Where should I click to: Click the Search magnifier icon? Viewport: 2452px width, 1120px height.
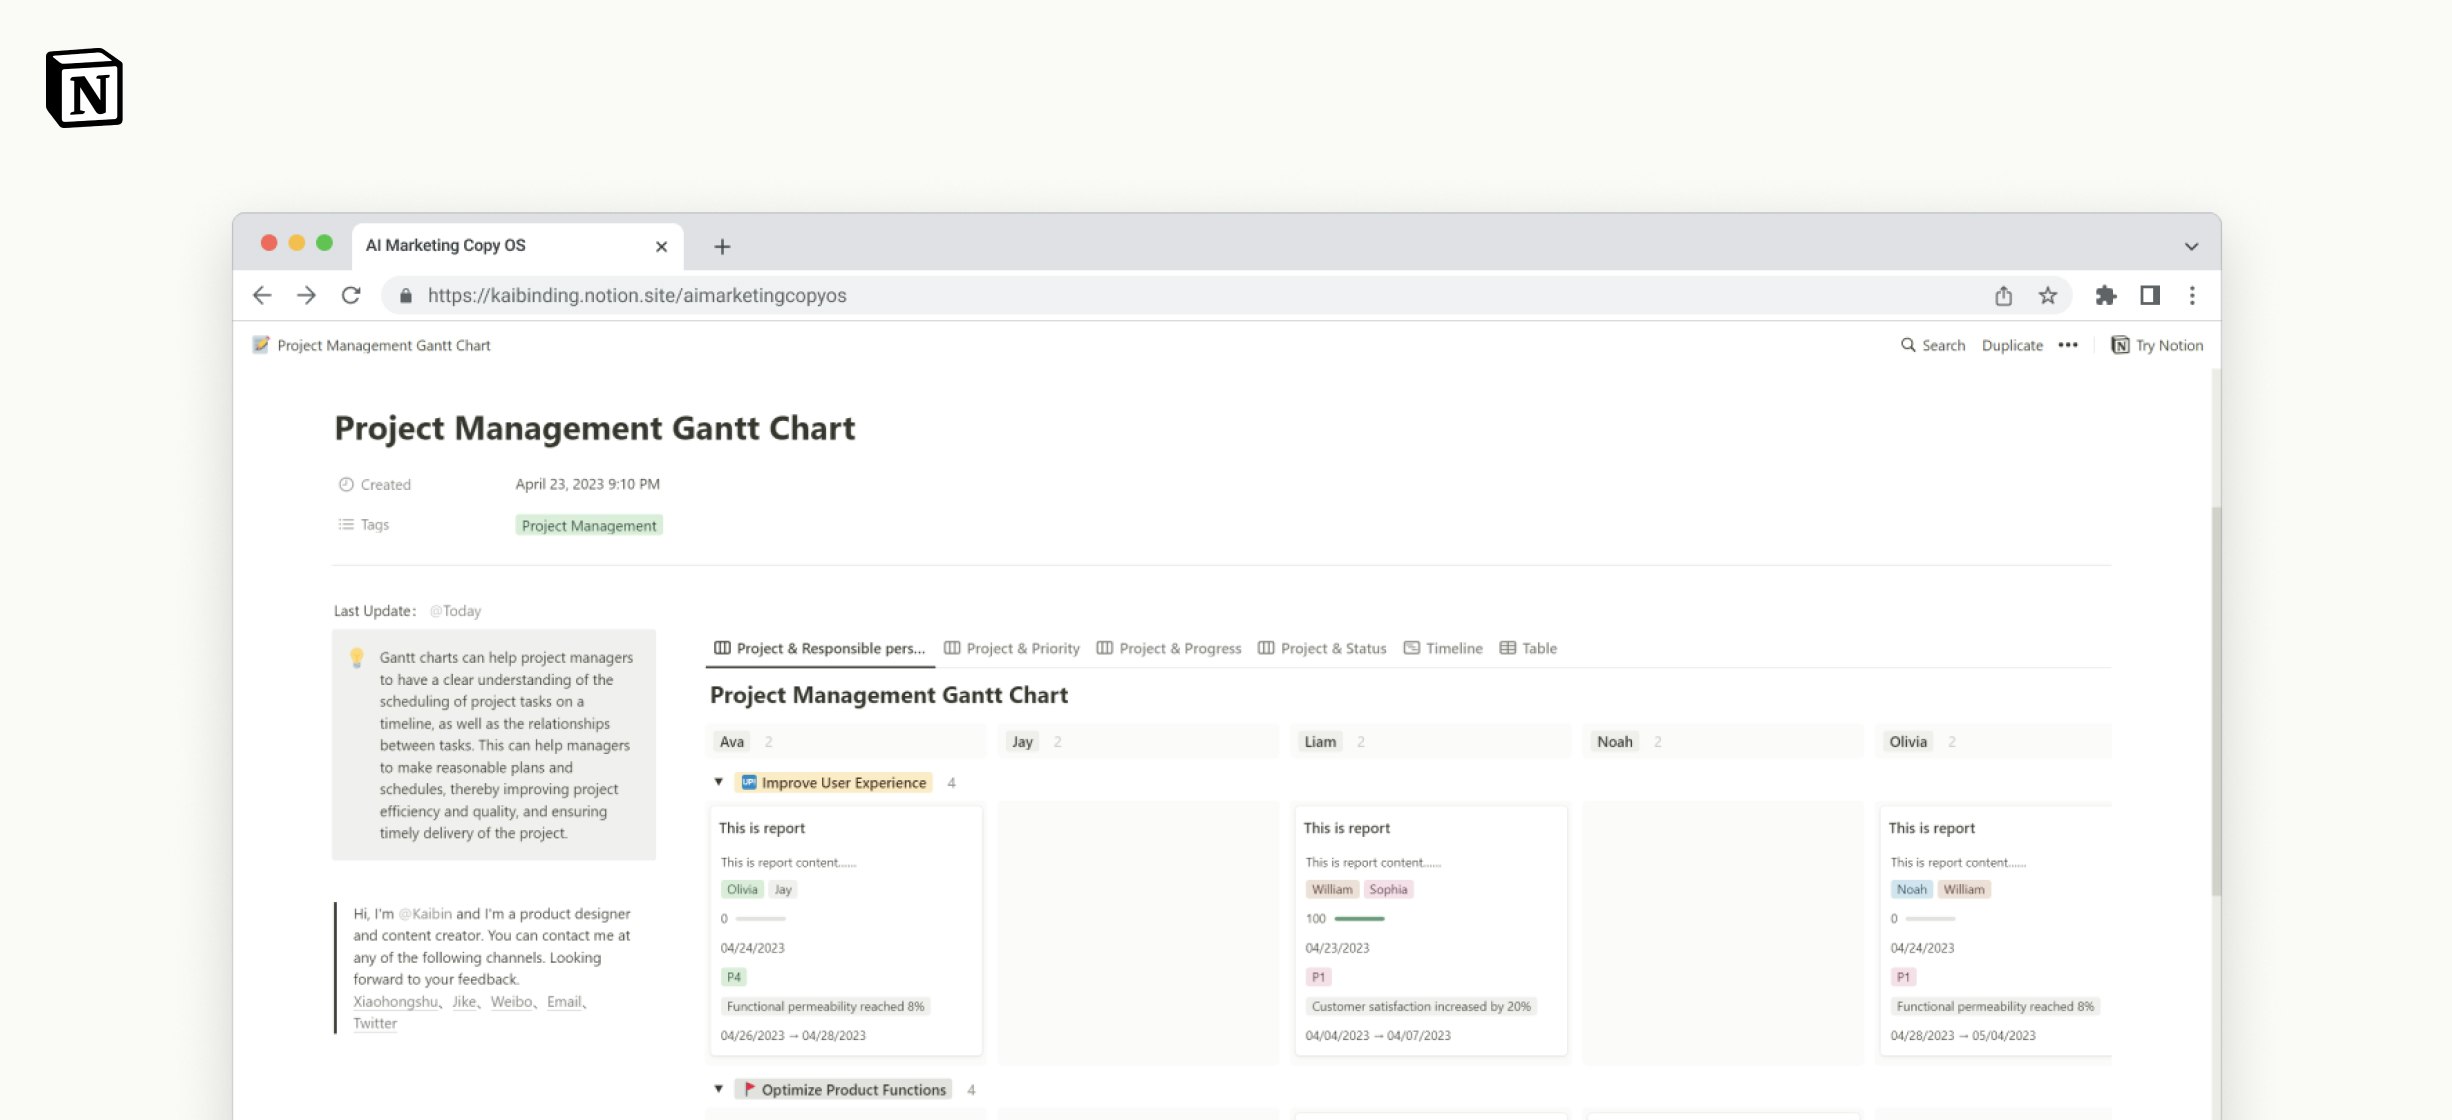click(x=1908, y=345)
